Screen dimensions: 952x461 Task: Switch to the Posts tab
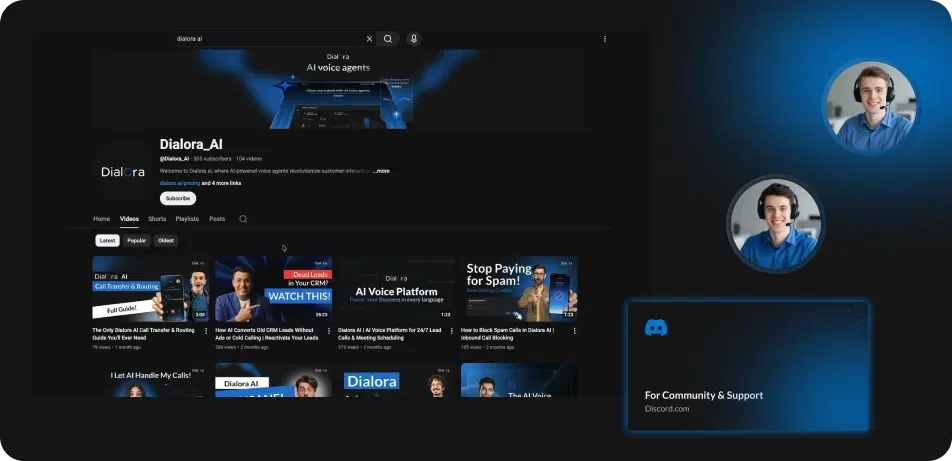(217, 219)
